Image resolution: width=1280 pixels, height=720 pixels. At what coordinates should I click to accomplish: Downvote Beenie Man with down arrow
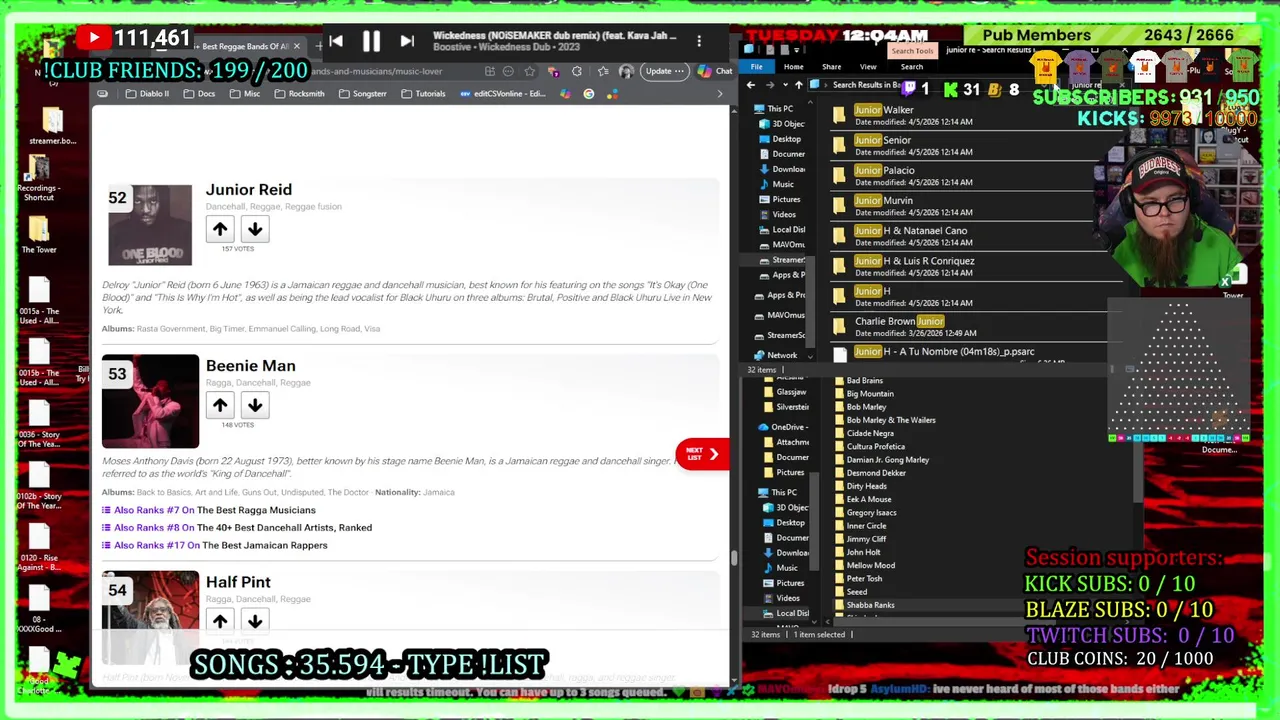(255, 405)
